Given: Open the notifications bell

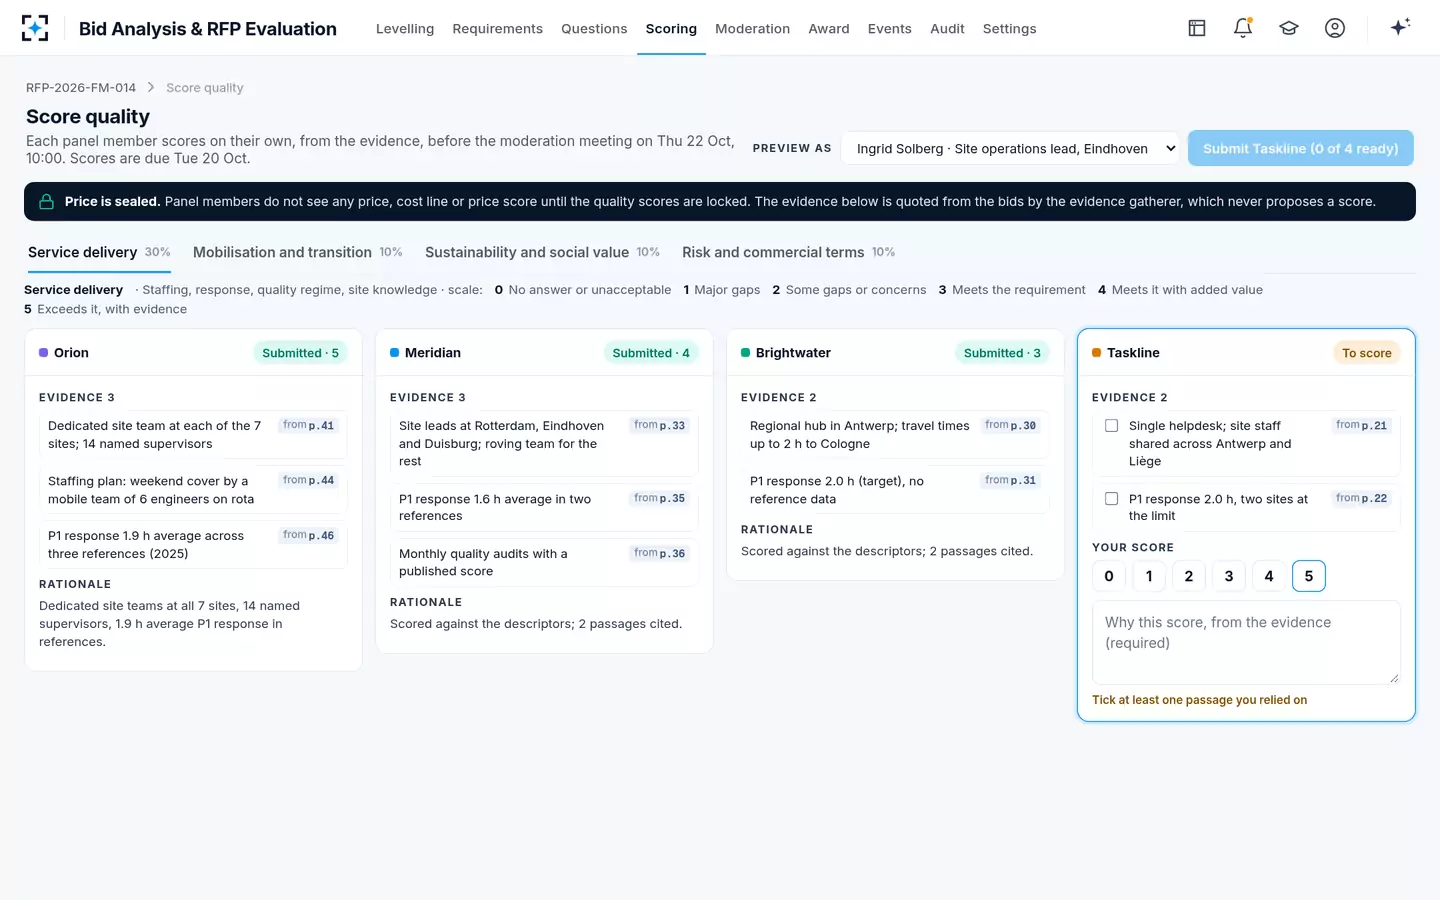Looking at the screenshot, I should coord(1243,28).
